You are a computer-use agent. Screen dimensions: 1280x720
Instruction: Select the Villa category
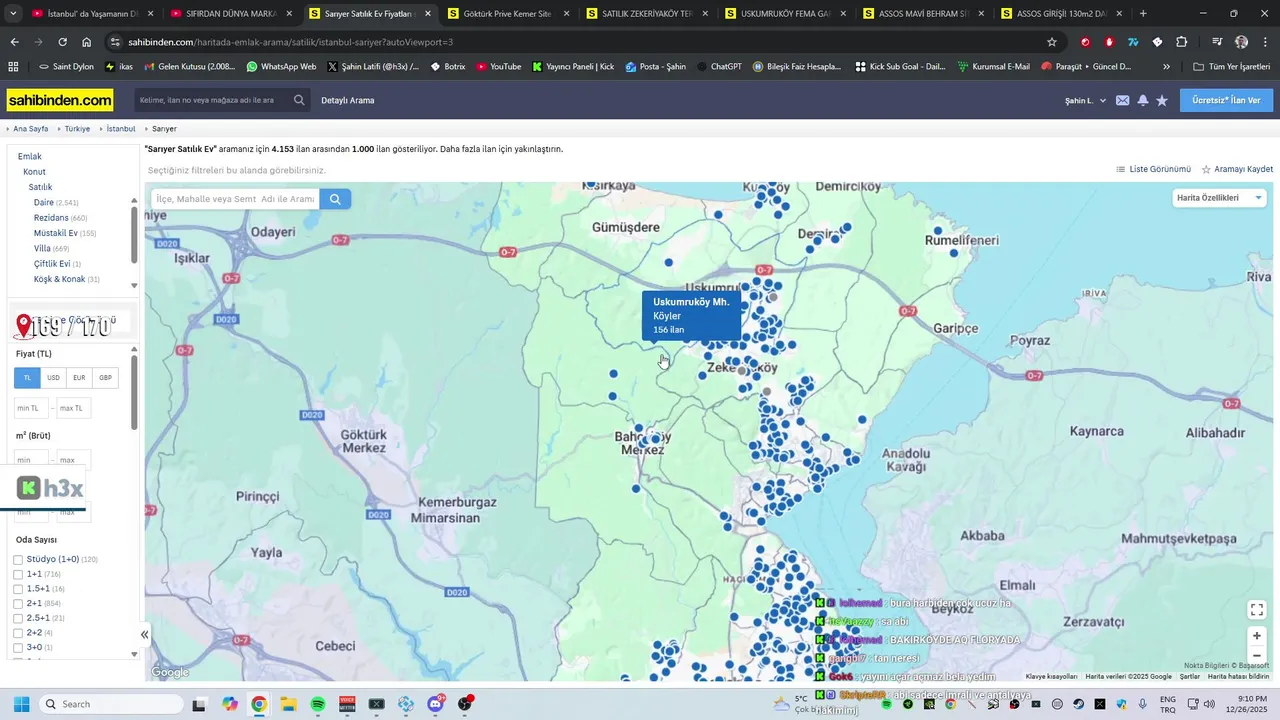point(42,248)
